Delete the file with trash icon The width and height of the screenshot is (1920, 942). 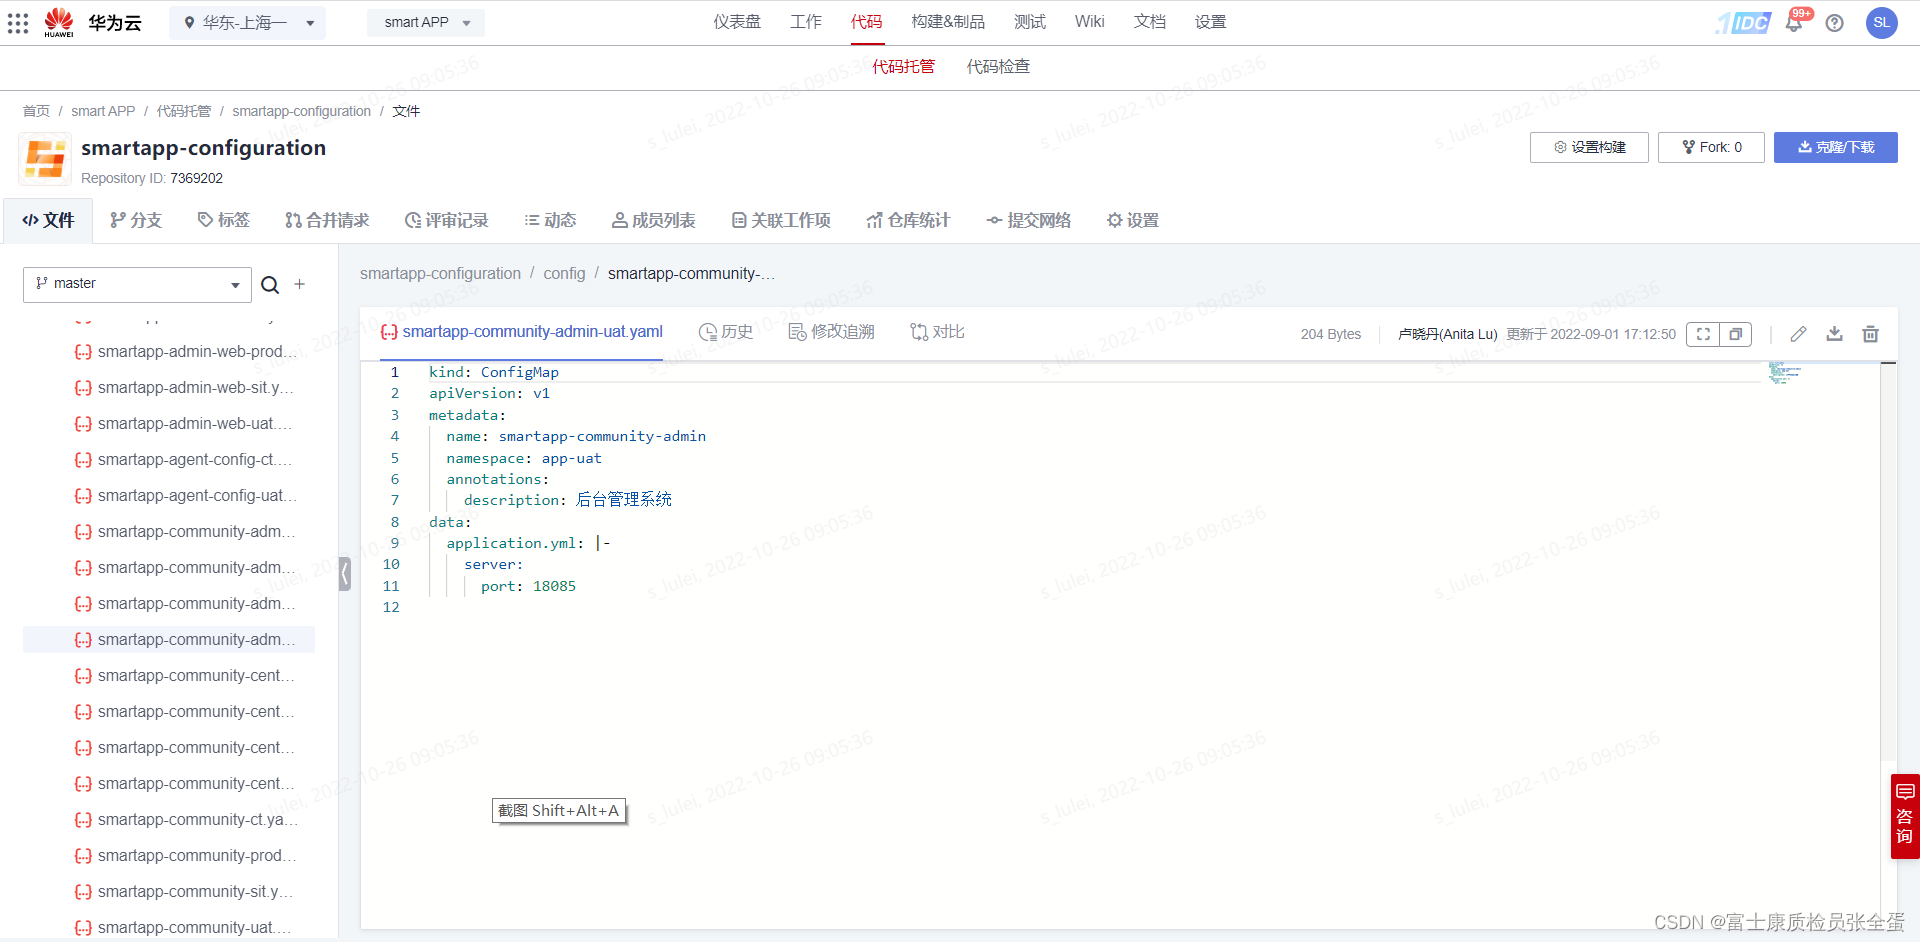1870,334
